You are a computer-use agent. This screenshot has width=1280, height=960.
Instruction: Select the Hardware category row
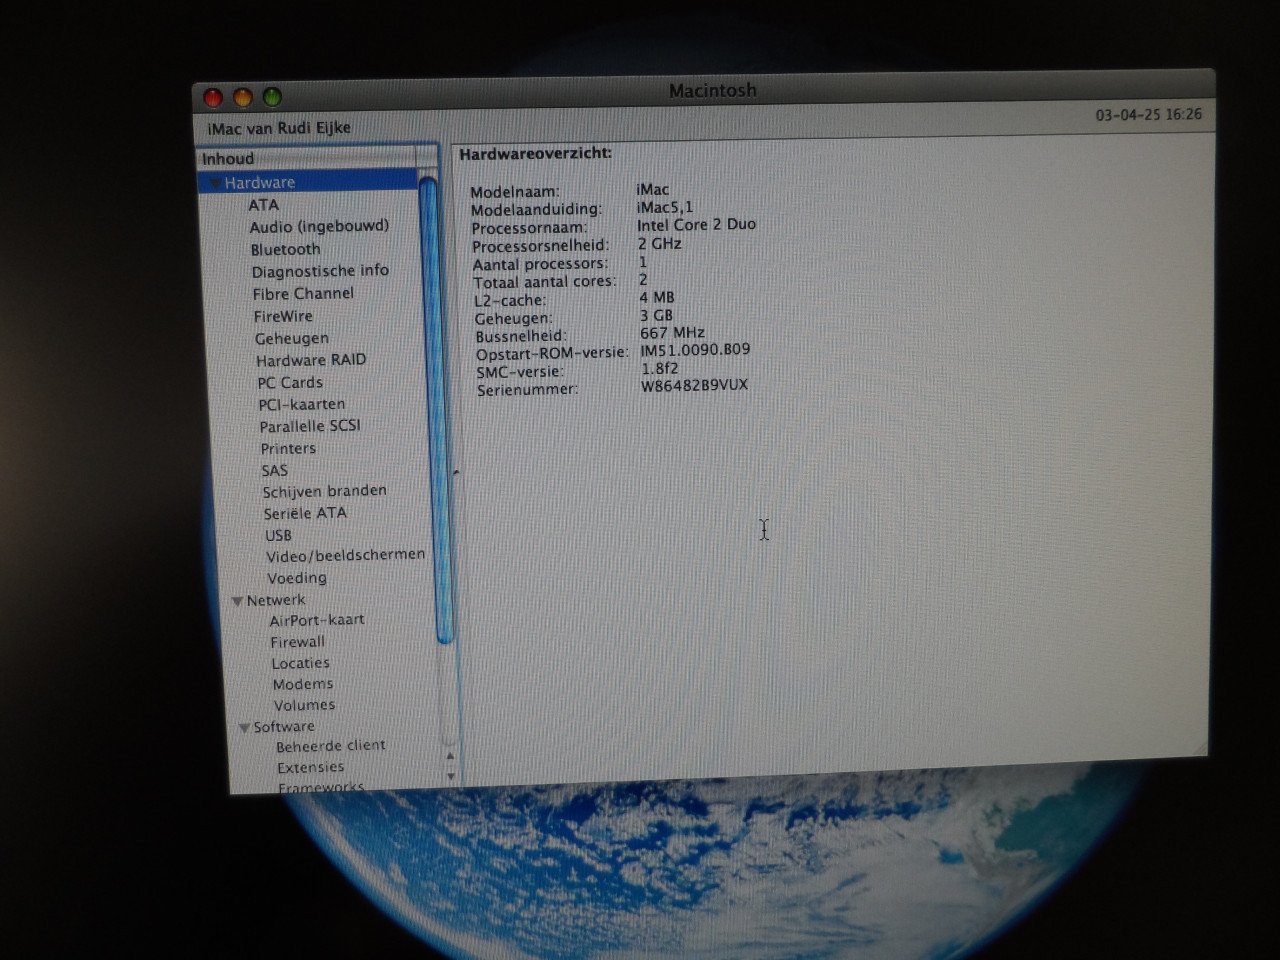(309, 183)
